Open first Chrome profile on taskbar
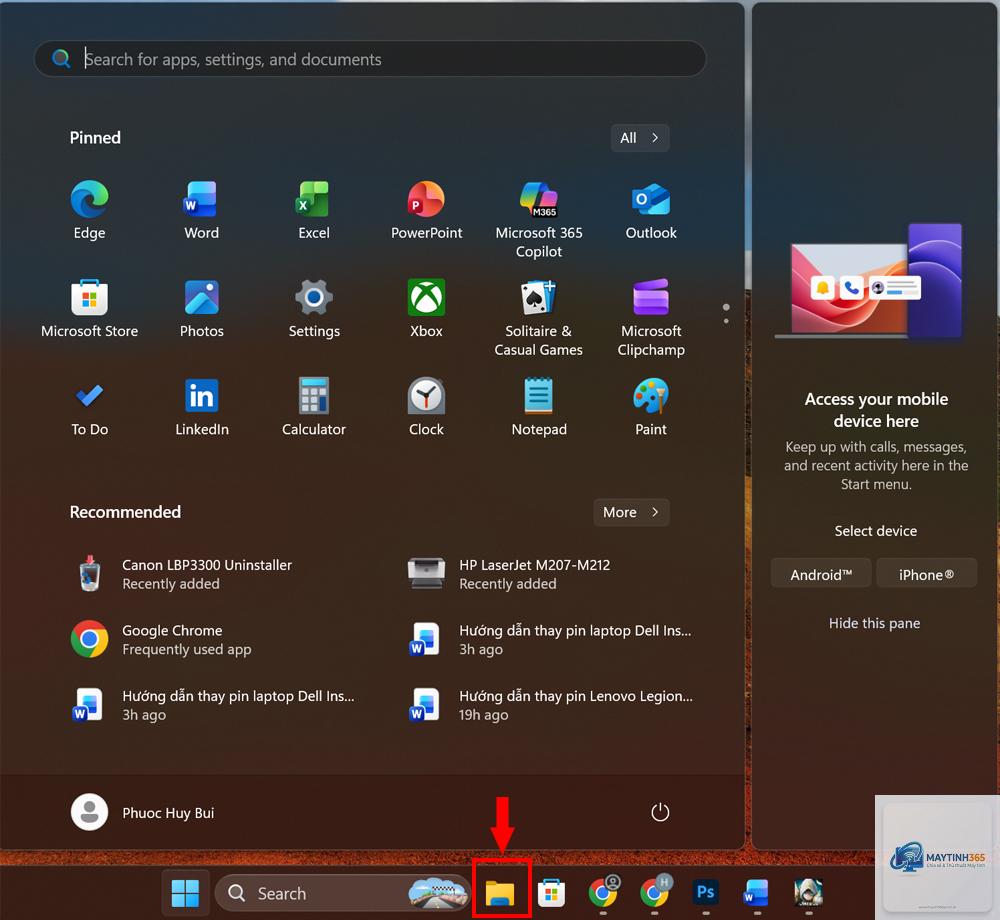This screenshot has height=920, width=1000. 603,892
